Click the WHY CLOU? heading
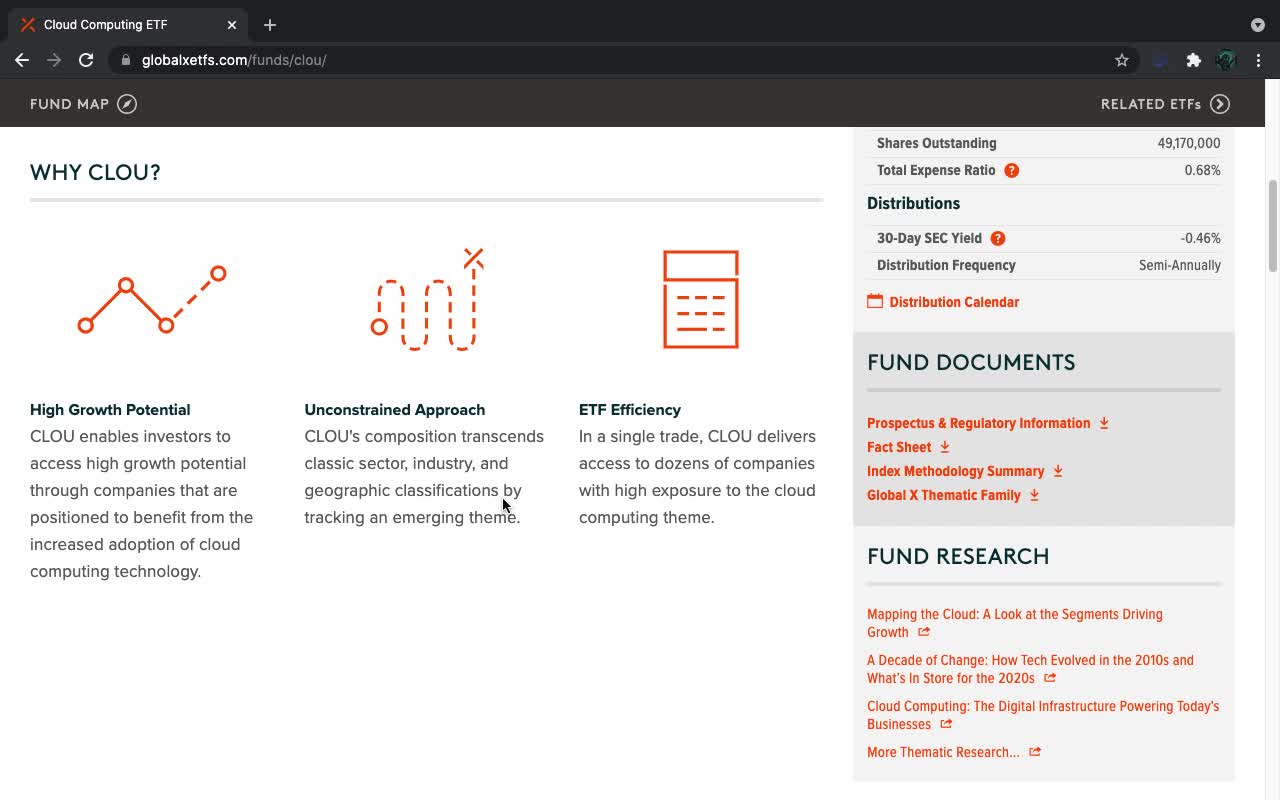This screenshot has height=800, width=1280. (x=95, y=172)
